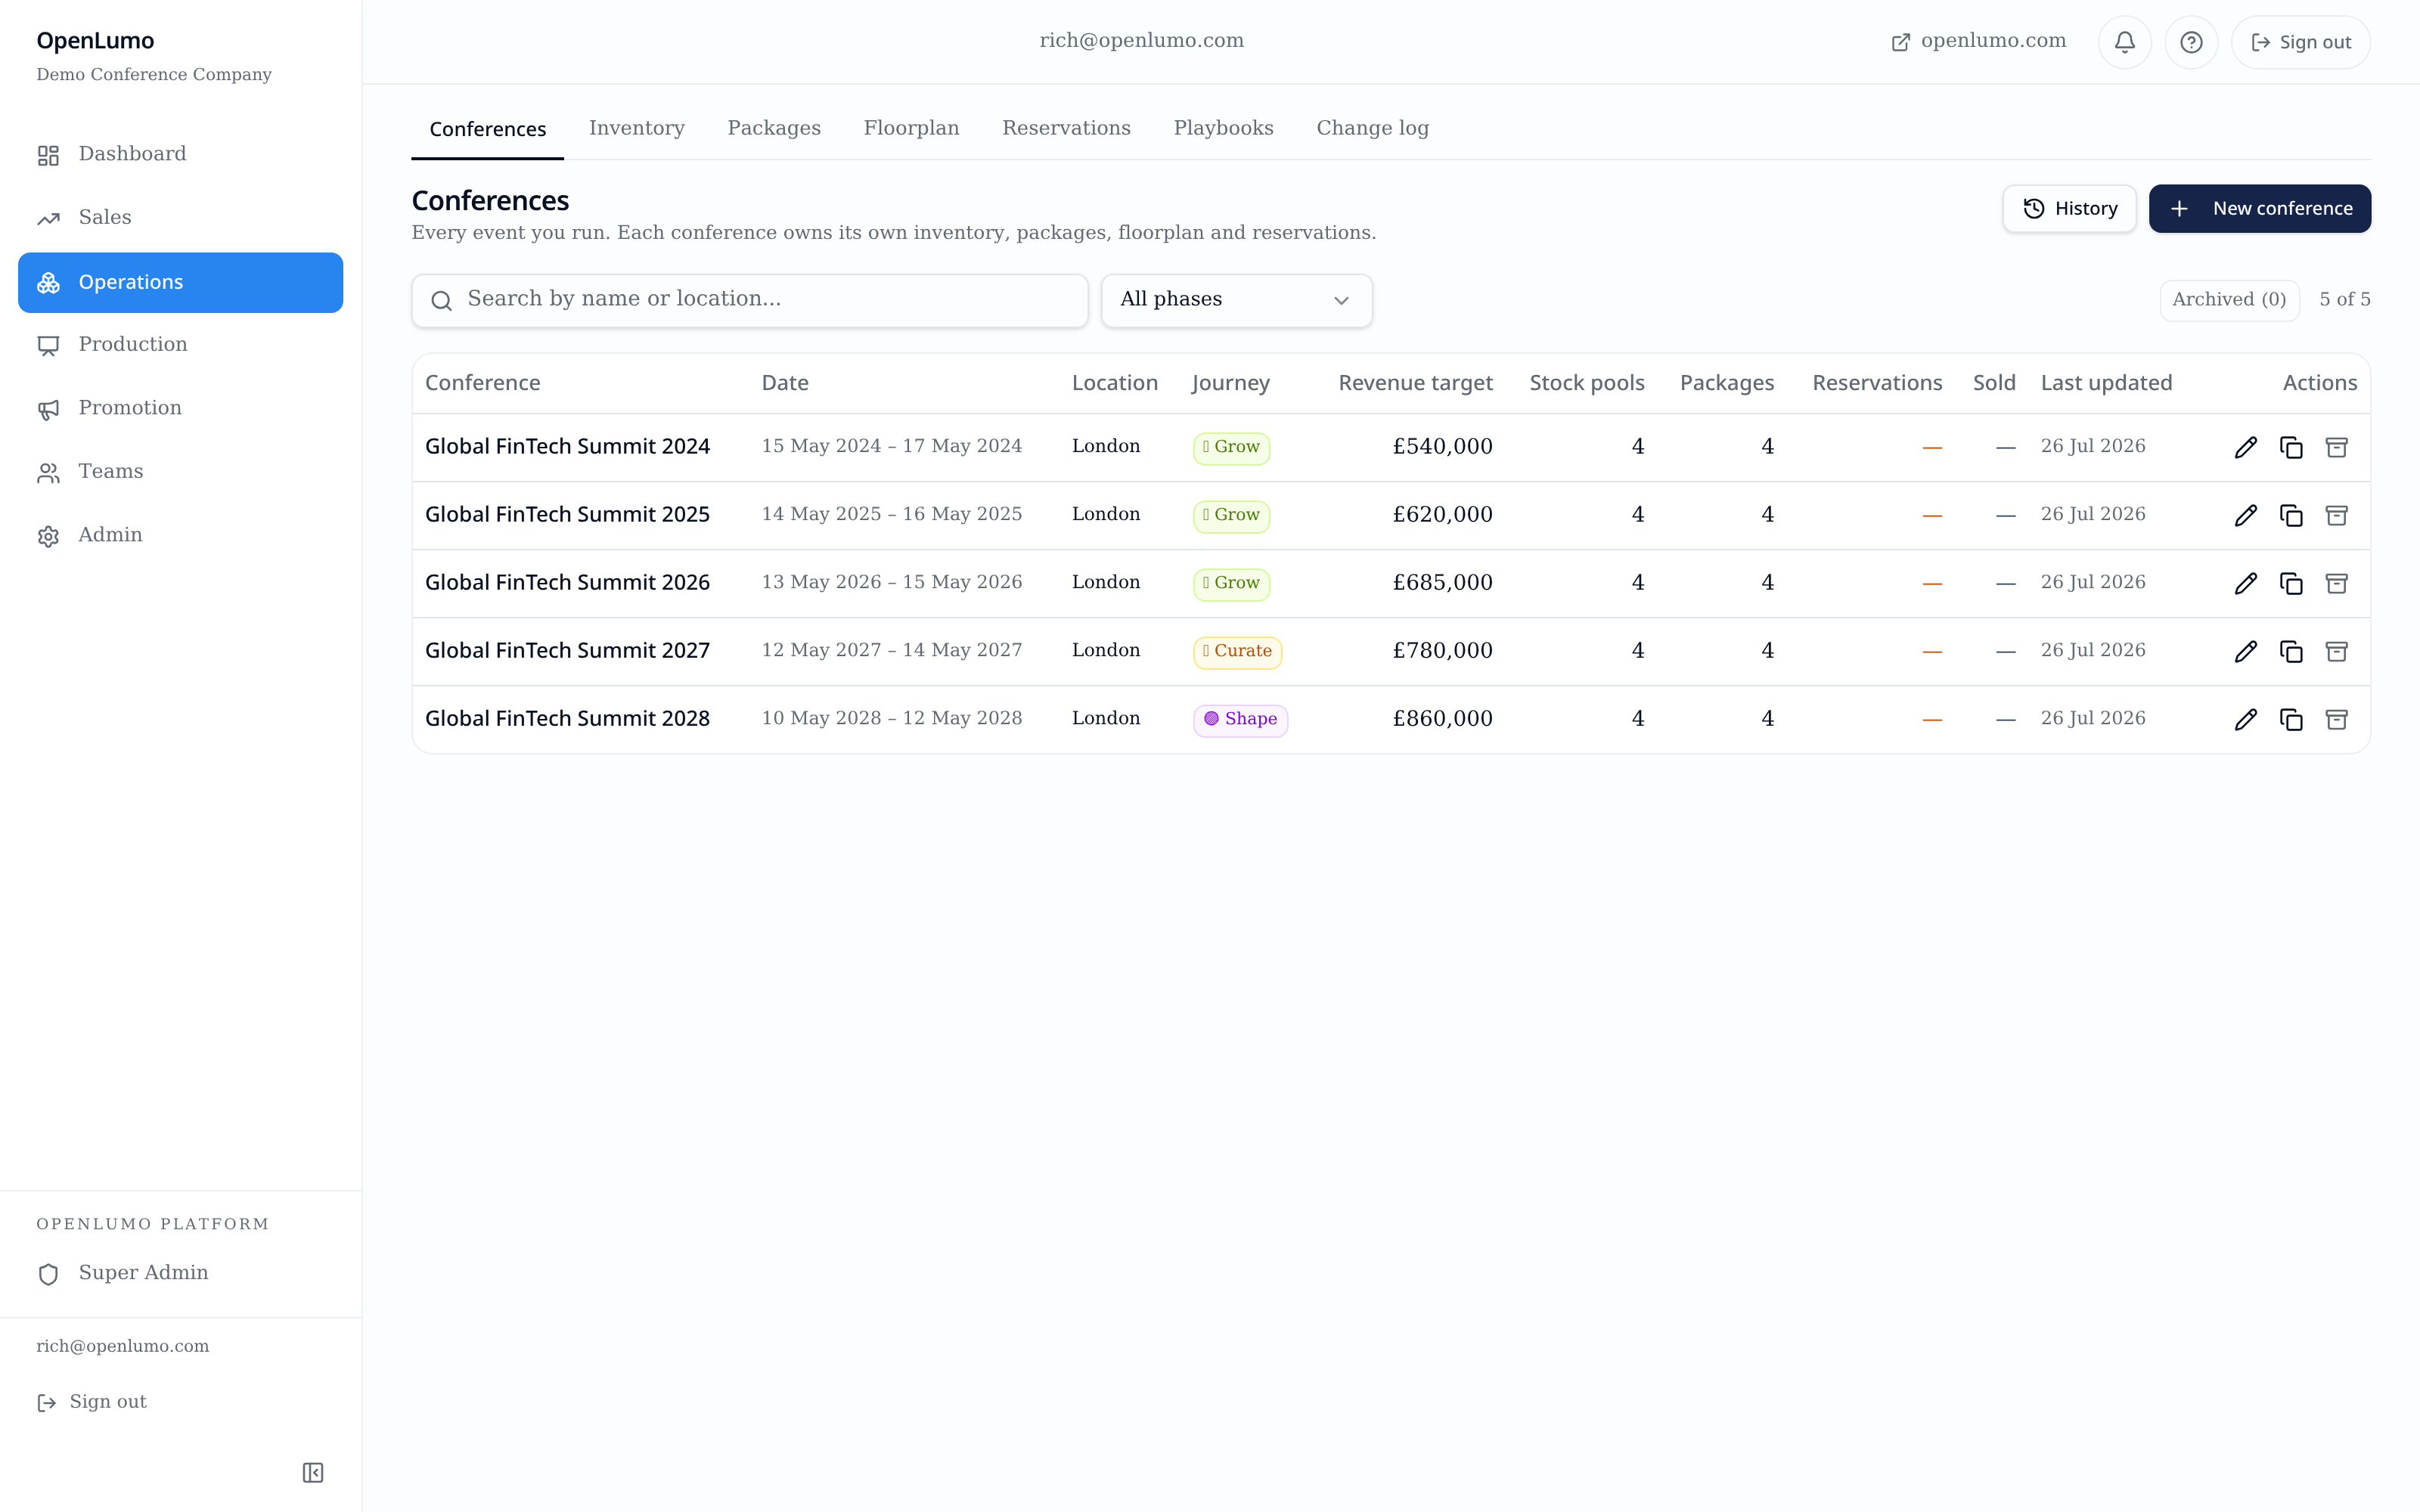
Task: Duplicate Global FinTech Summit 2027 via copy icon
Action: pyautogui.click(x=2291, y=651)
